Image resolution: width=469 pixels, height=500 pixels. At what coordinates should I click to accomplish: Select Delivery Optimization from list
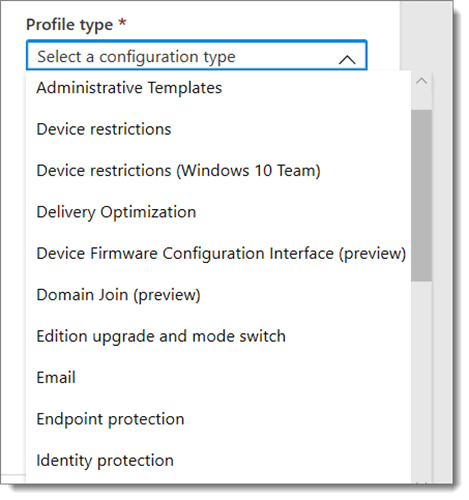116,212
